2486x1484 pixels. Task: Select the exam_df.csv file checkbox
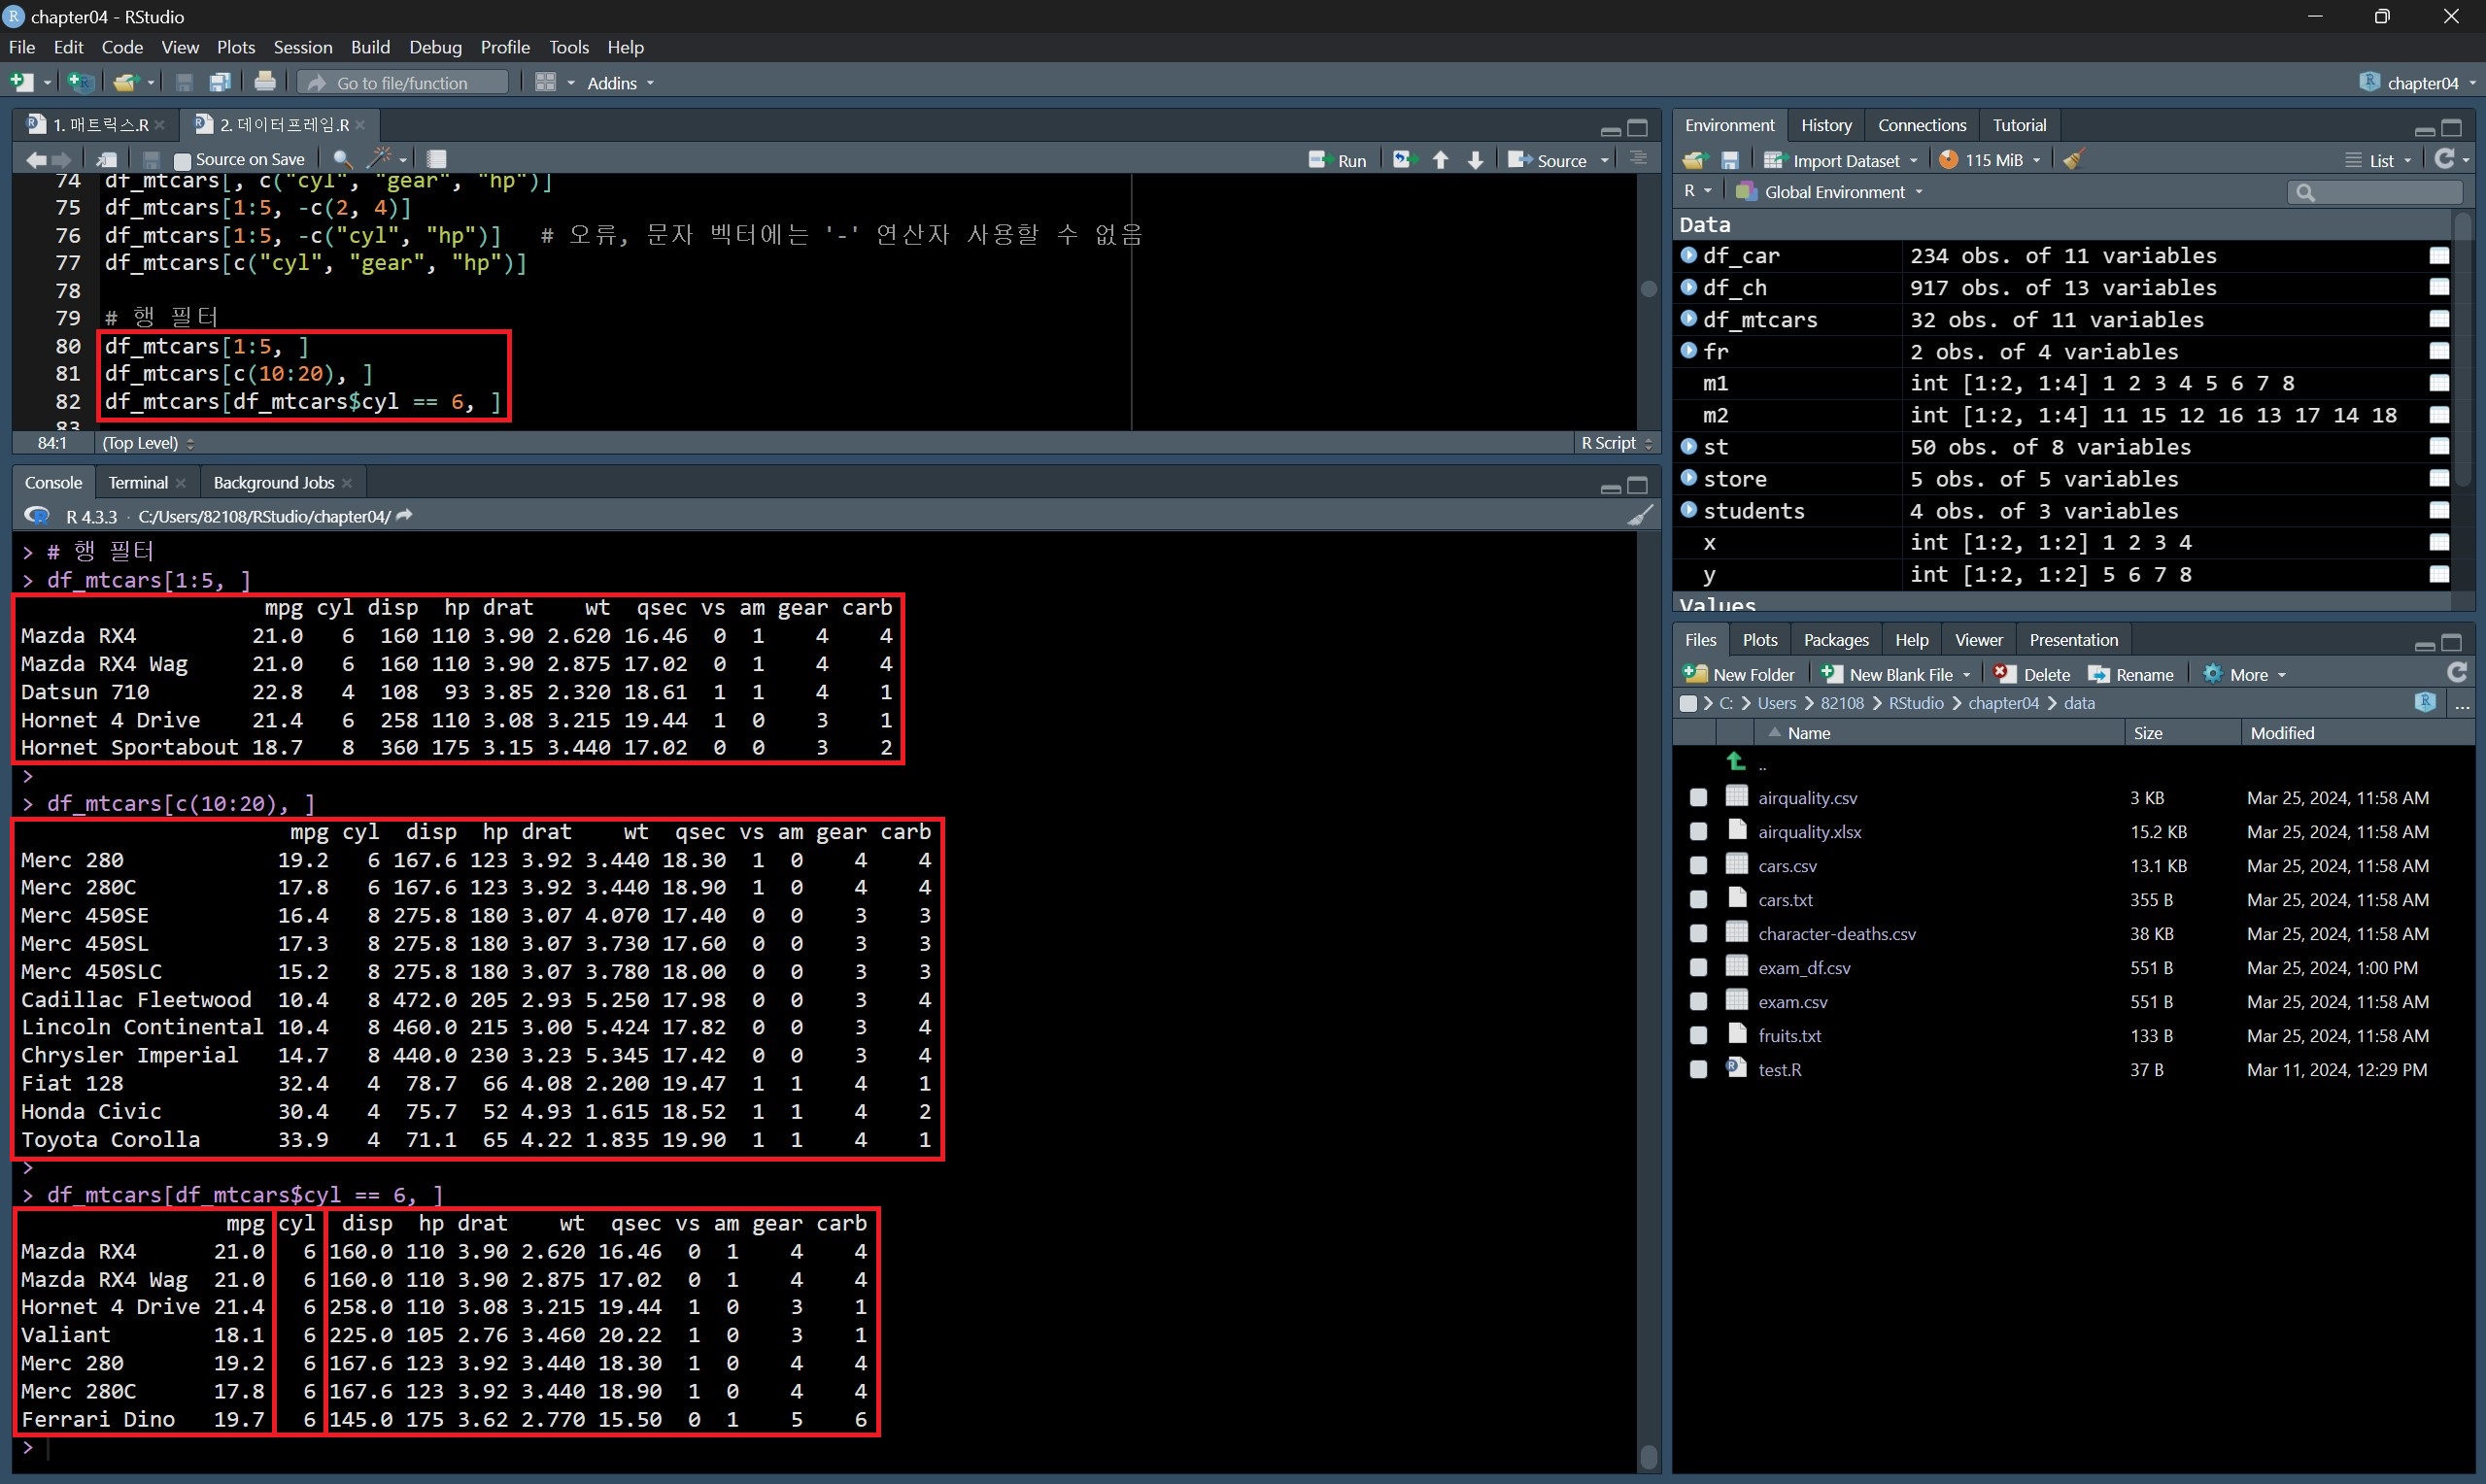pyautogui.click(x=1698, y=968)
